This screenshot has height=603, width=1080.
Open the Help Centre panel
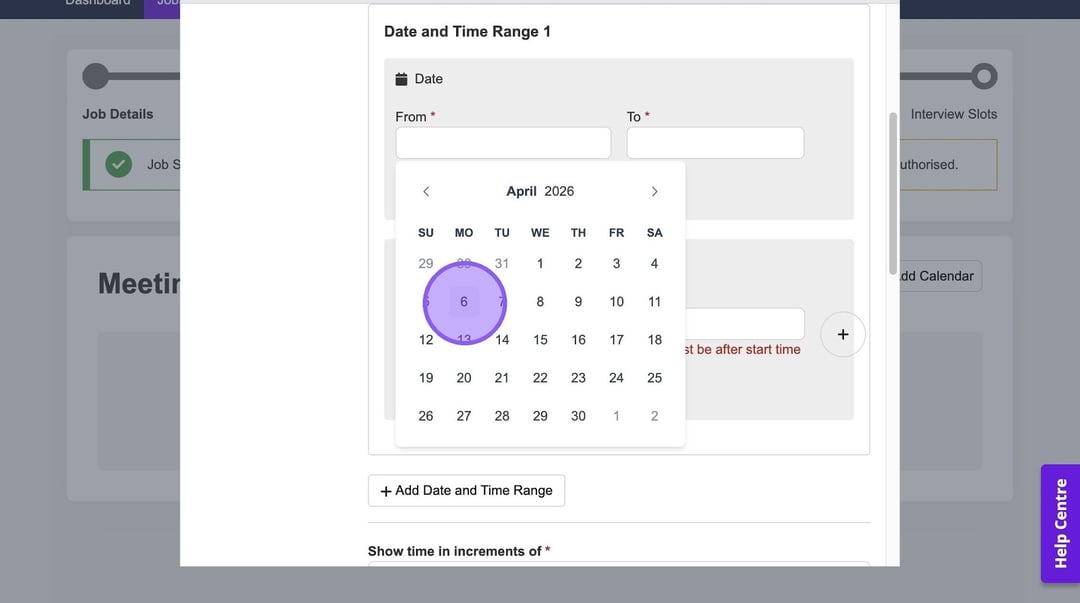1060,523
